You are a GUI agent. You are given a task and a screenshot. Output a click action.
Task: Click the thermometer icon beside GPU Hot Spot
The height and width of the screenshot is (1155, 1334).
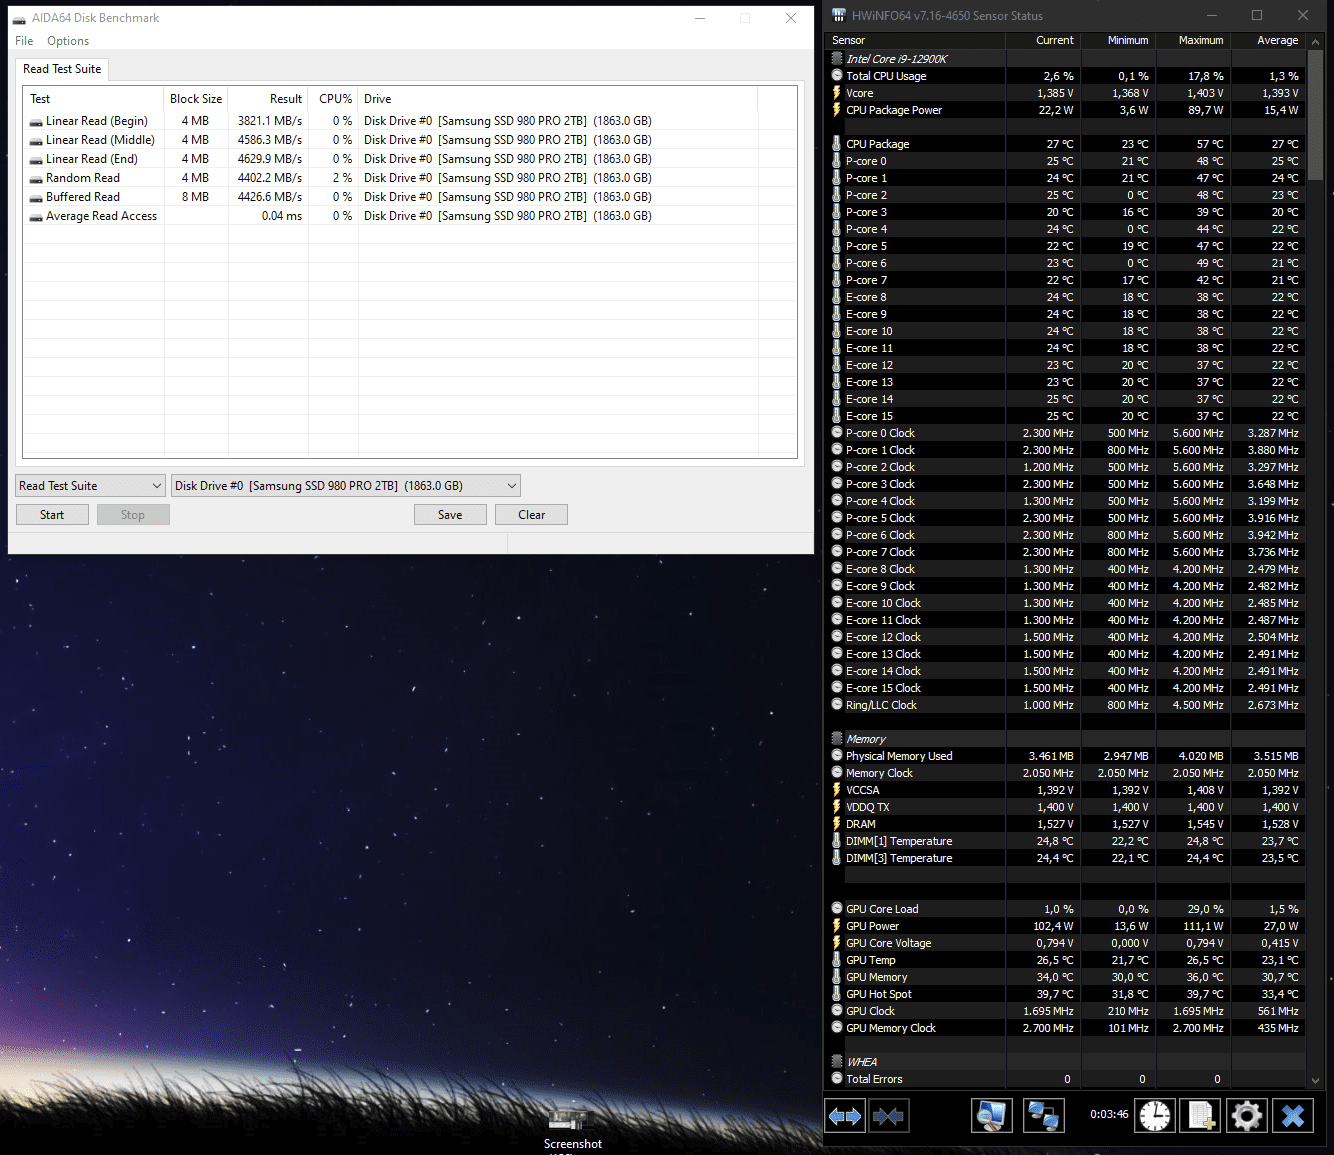pyautogui.click(x=837, y=994)
